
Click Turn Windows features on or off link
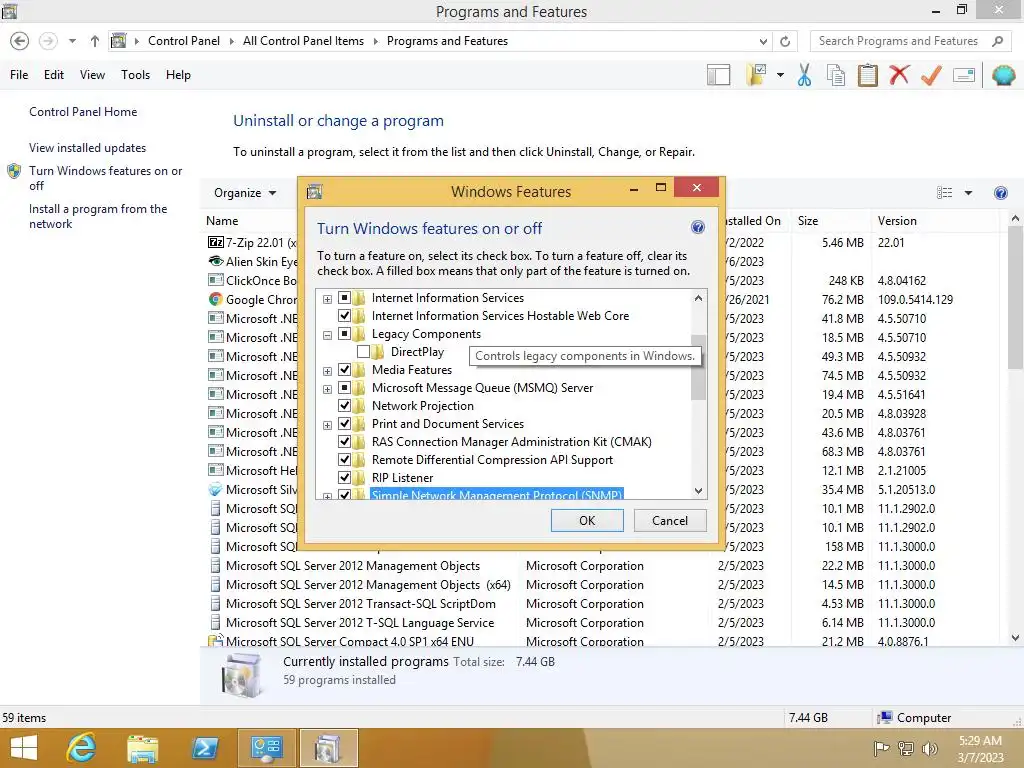105,178
